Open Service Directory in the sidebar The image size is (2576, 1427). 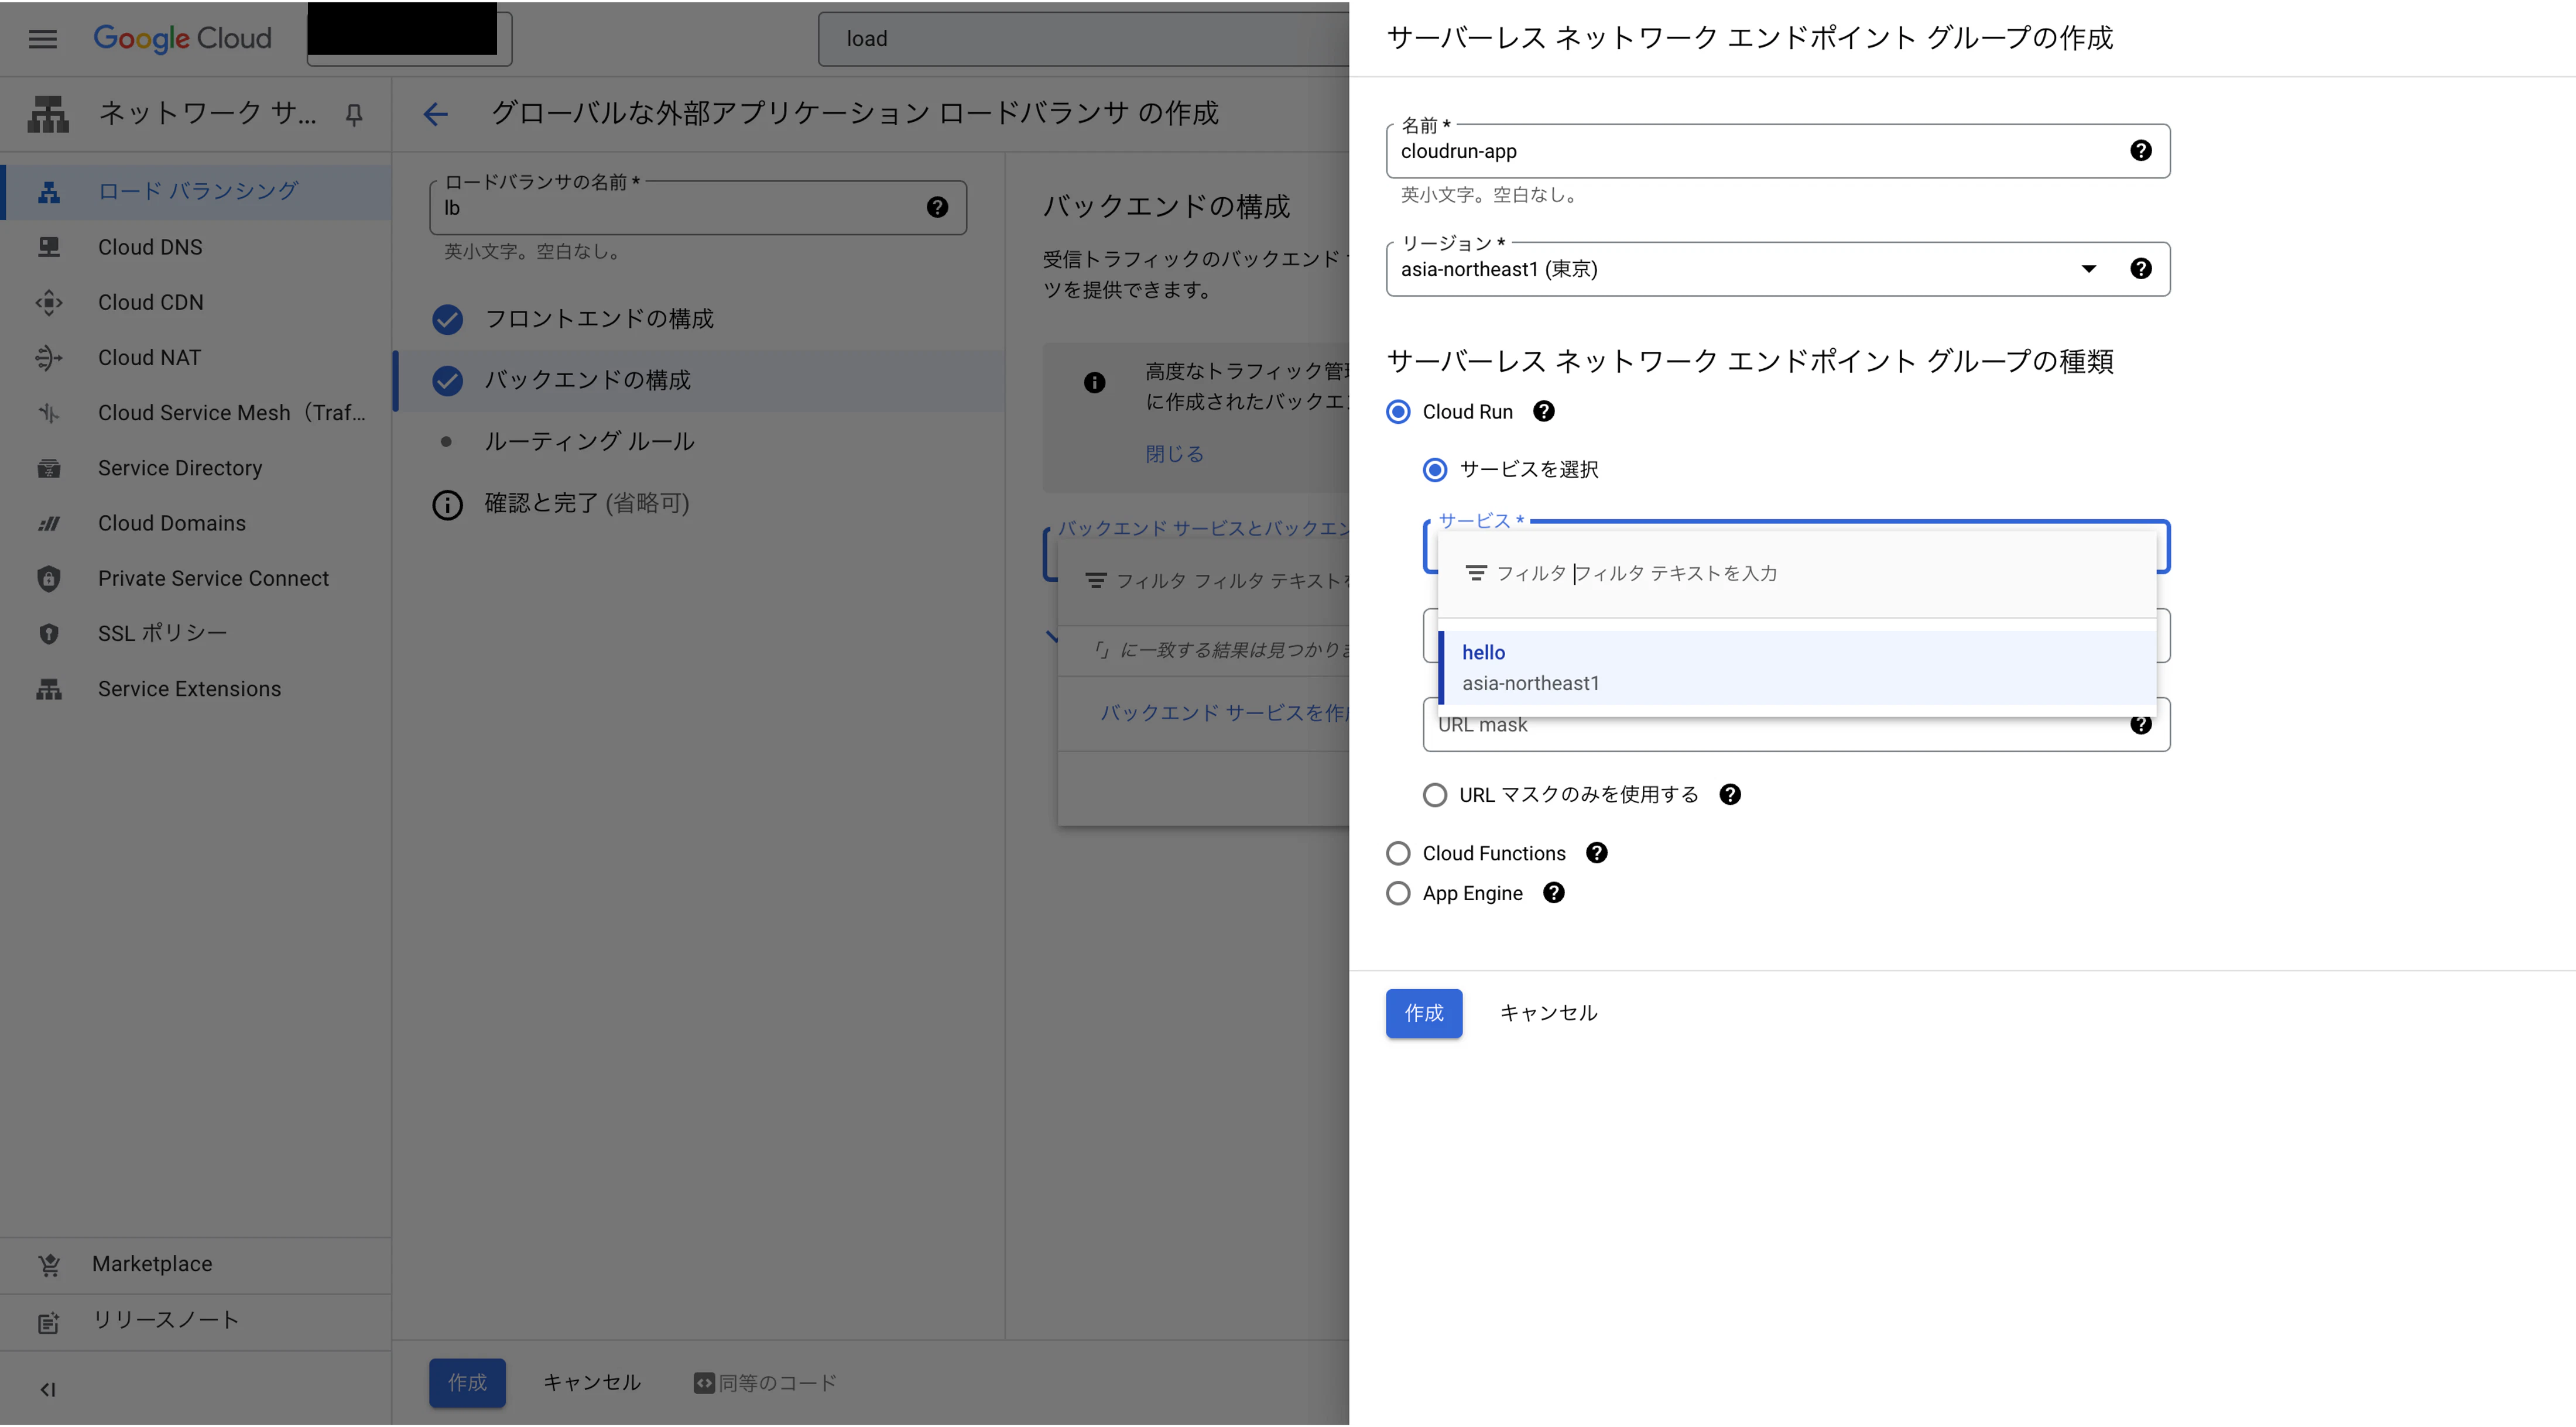[197, 468]
